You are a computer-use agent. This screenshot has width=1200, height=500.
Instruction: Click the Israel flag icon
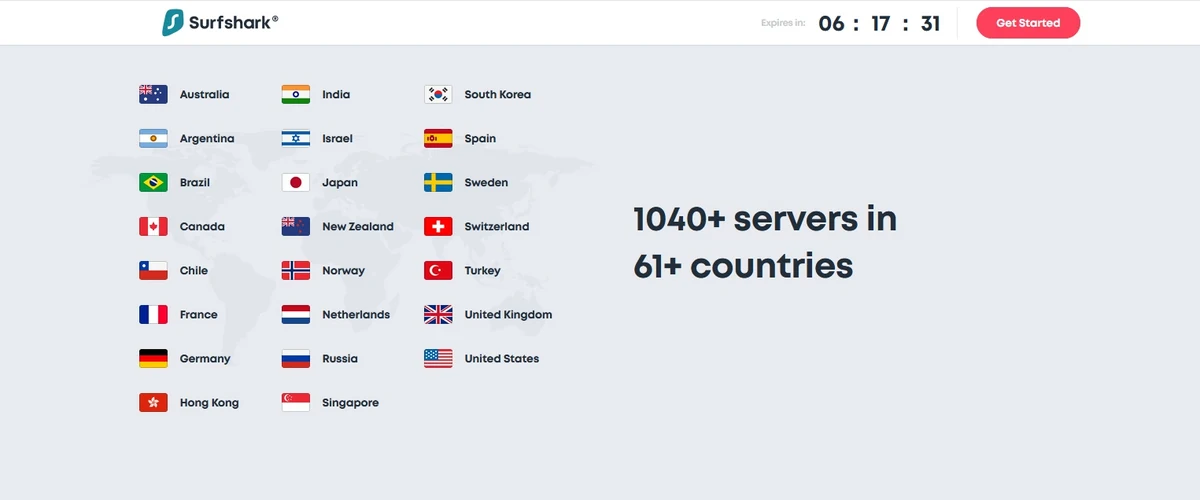(296, 139)
